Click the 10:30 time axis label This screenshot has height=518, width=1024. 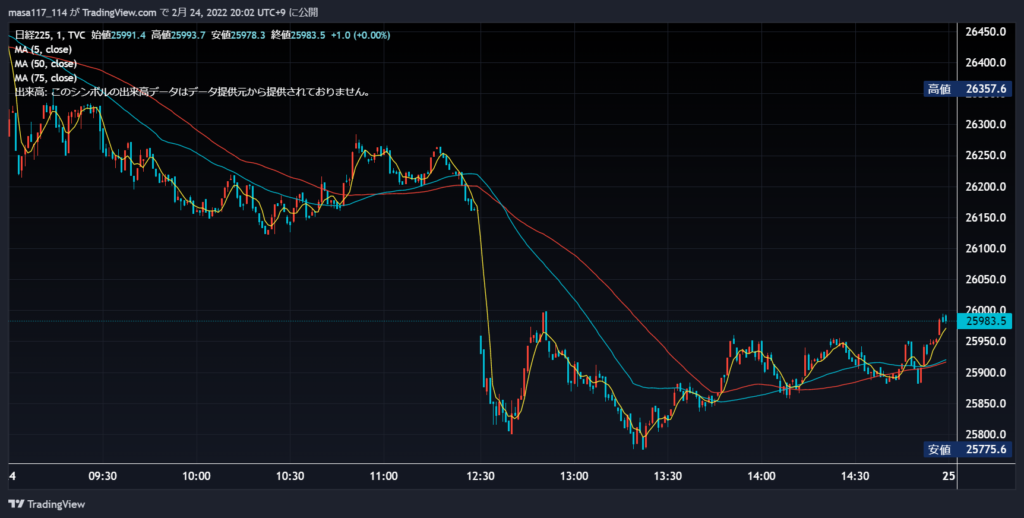point(290,476)
